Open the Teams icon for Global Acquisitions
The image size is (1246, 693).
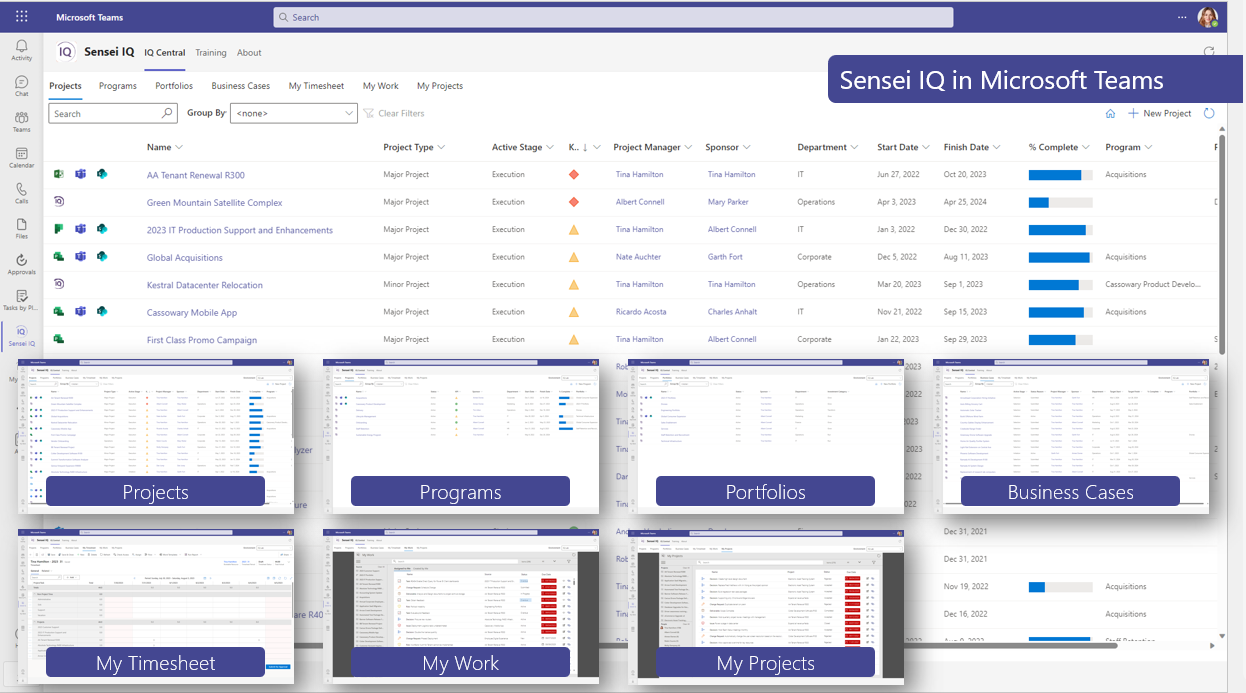(x=80, y=257)
